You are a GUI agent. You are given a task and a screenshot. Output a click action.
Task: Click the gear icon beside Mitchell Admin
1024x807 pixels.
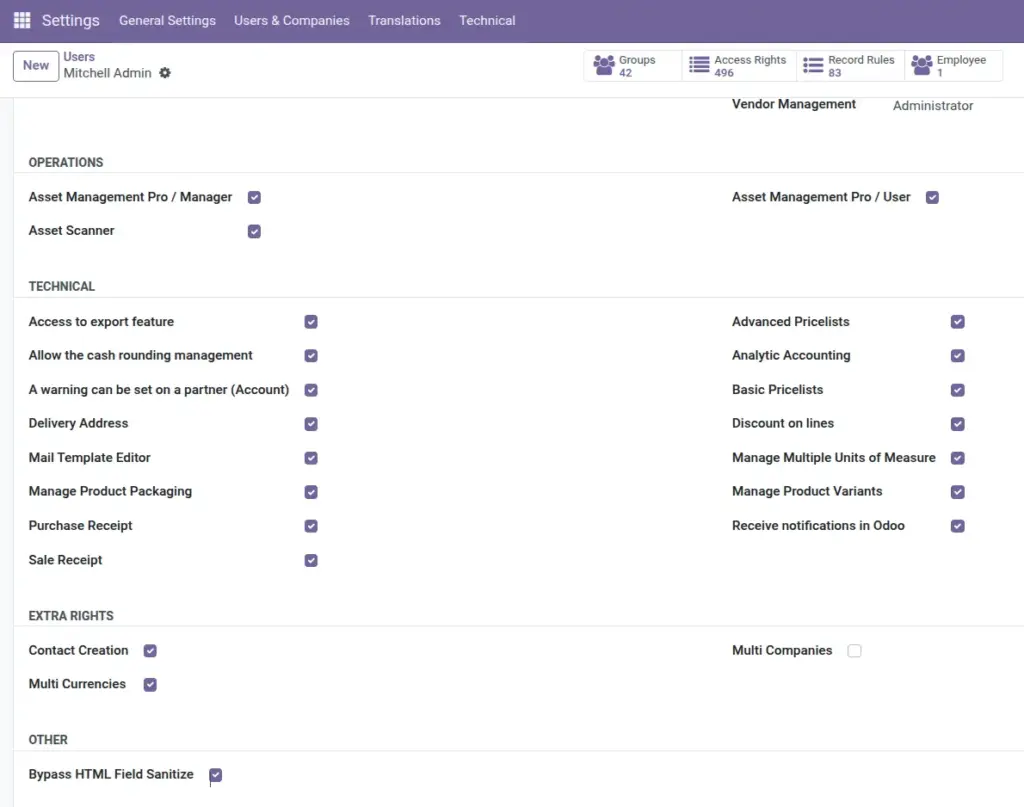tap(165, 73)
